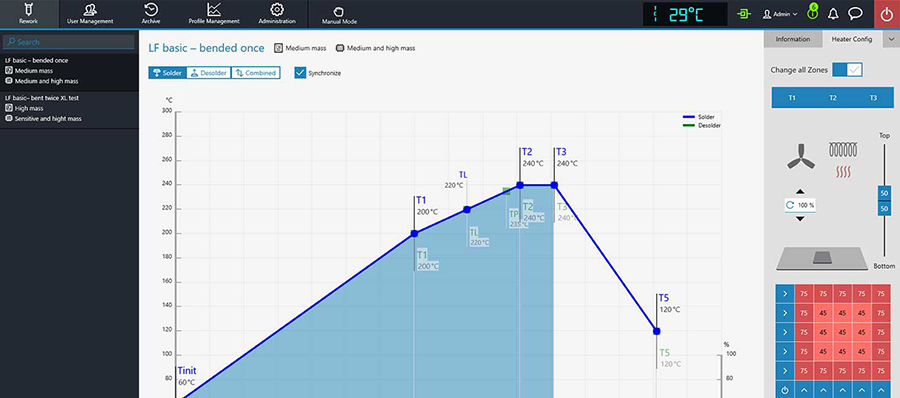
Task: Select the Combined mode button
Action: [256, 73]
